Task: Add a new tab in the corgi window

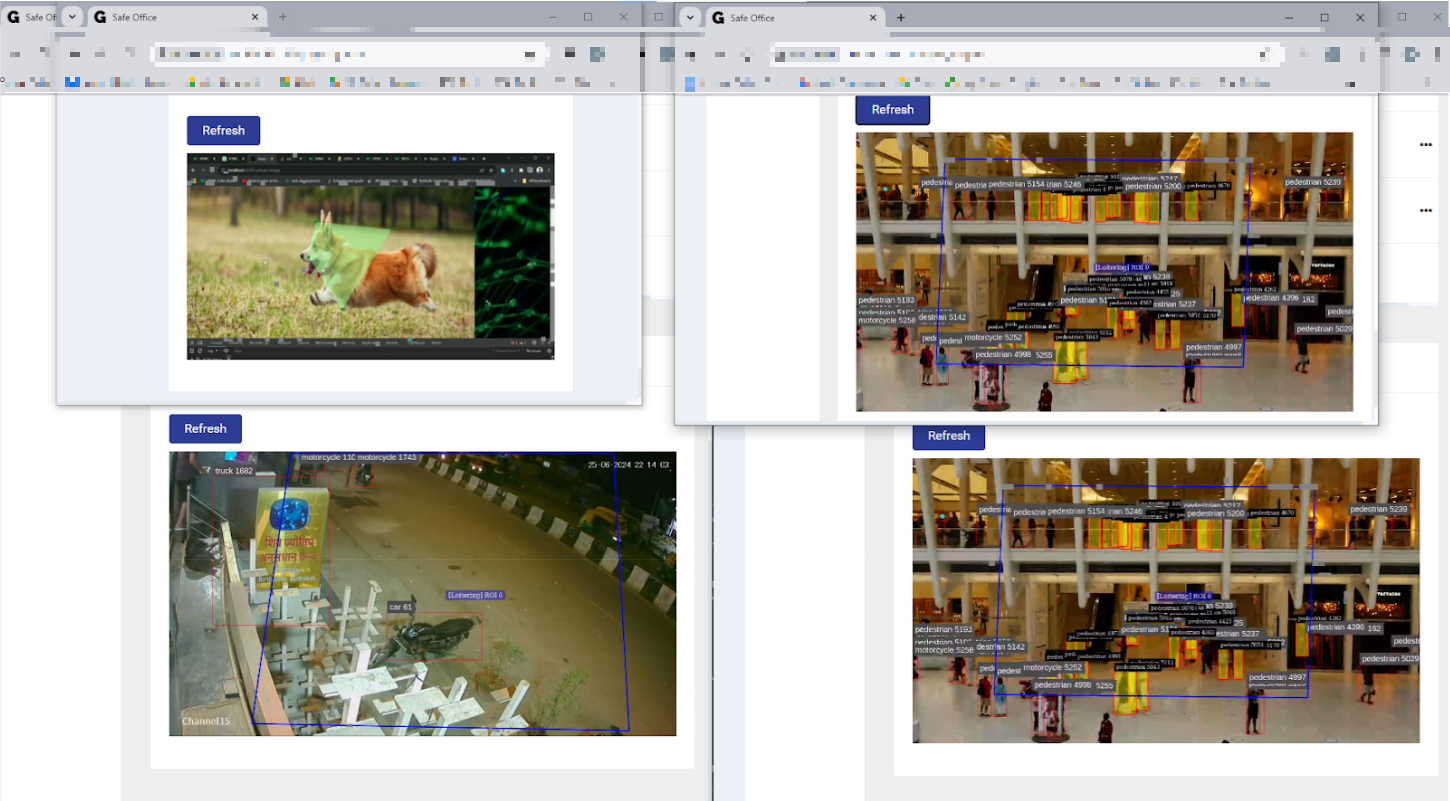Action: (283, 17)
